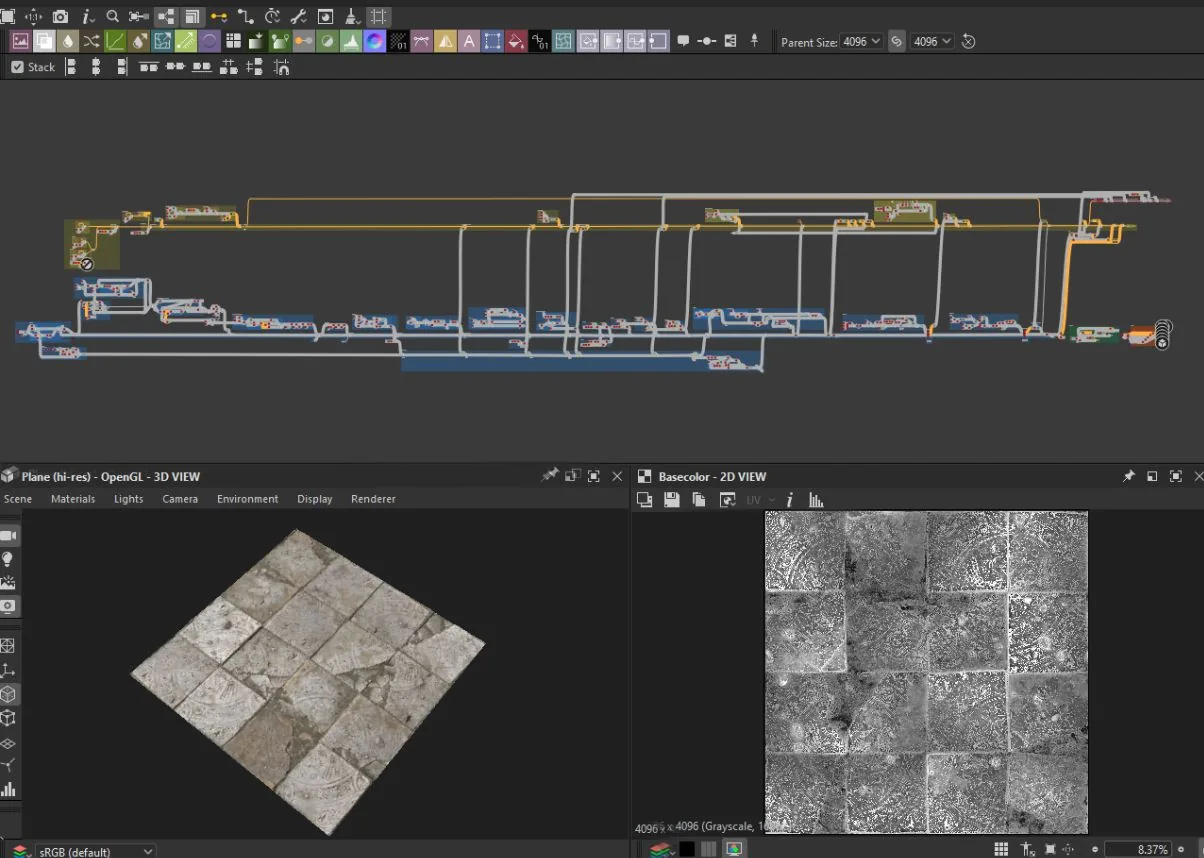Viewport: 1204px width, 858px height.
Task: Click the histogram icon in 2D view
Action: (x=816, y=500)
